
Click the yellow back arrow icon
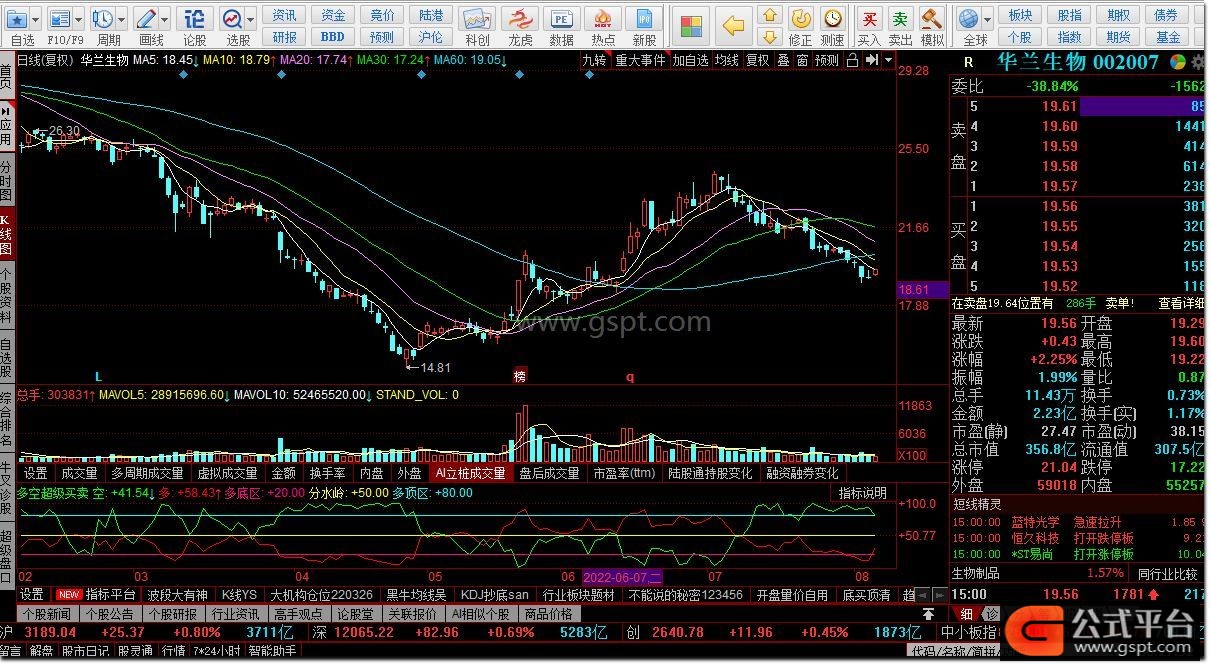[x=735, y=26]
